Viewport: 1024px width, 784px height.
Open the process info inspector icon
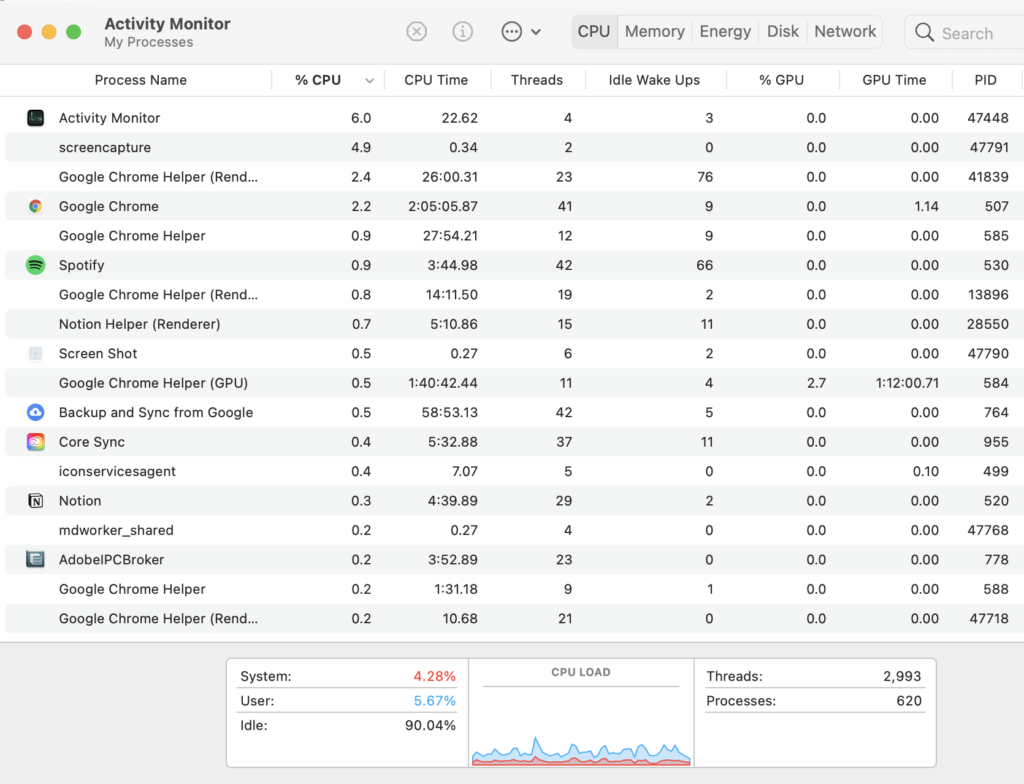click(462, 32)
